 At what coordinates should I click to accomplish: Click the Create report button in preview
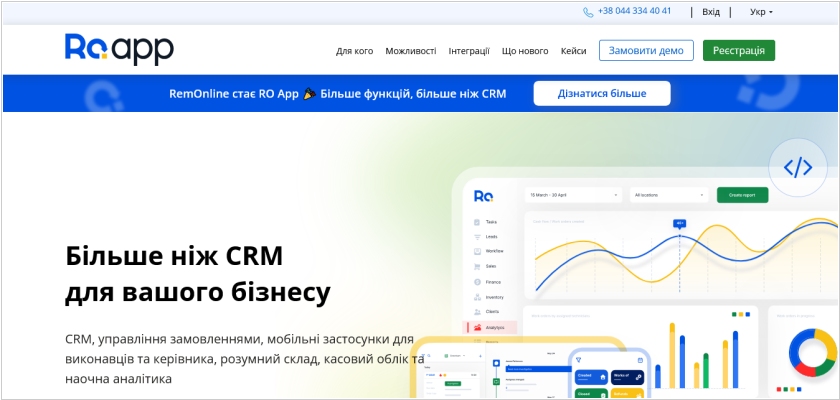tap(742, 195)
